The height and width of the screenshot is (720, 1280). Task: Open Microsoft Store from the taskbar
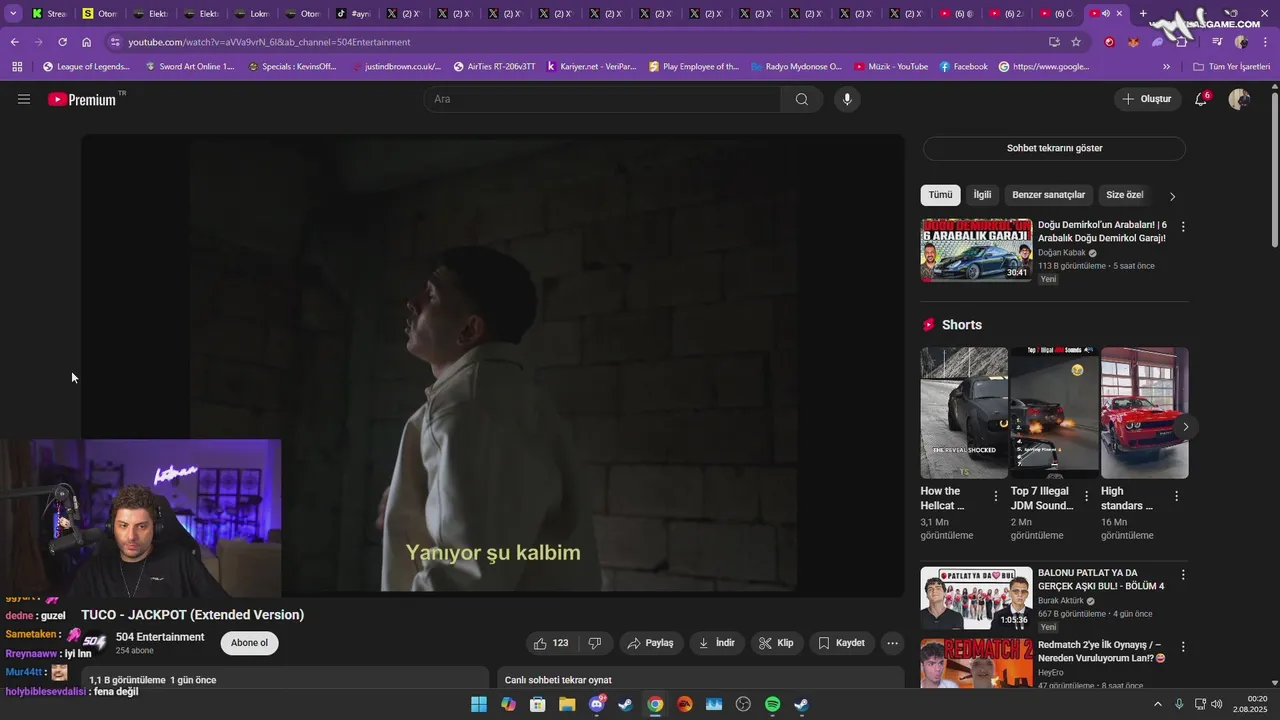(x=537, y=704)
